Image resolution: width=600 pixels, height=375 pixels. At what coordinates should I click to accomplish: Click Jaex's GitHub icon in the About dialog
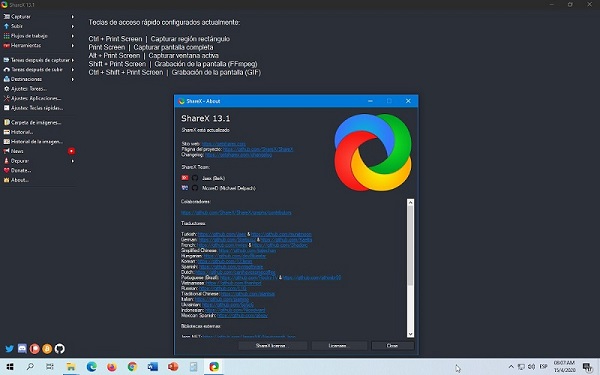195,178
